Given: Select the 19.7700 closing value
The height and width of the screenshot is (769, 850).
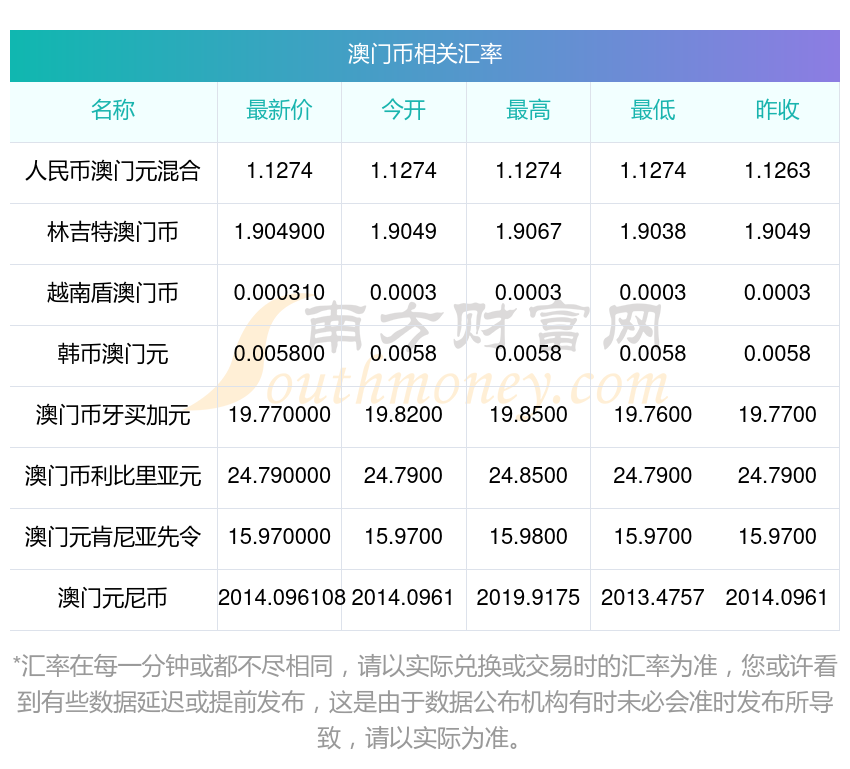Looking at the screenshot, I should (x=777, y=415).
